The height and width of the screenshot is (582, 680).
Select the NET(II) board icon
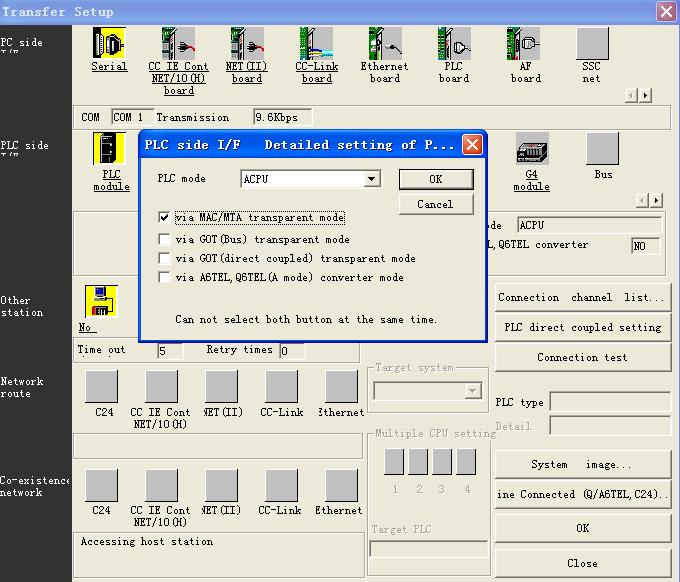[x=246, y=44]
